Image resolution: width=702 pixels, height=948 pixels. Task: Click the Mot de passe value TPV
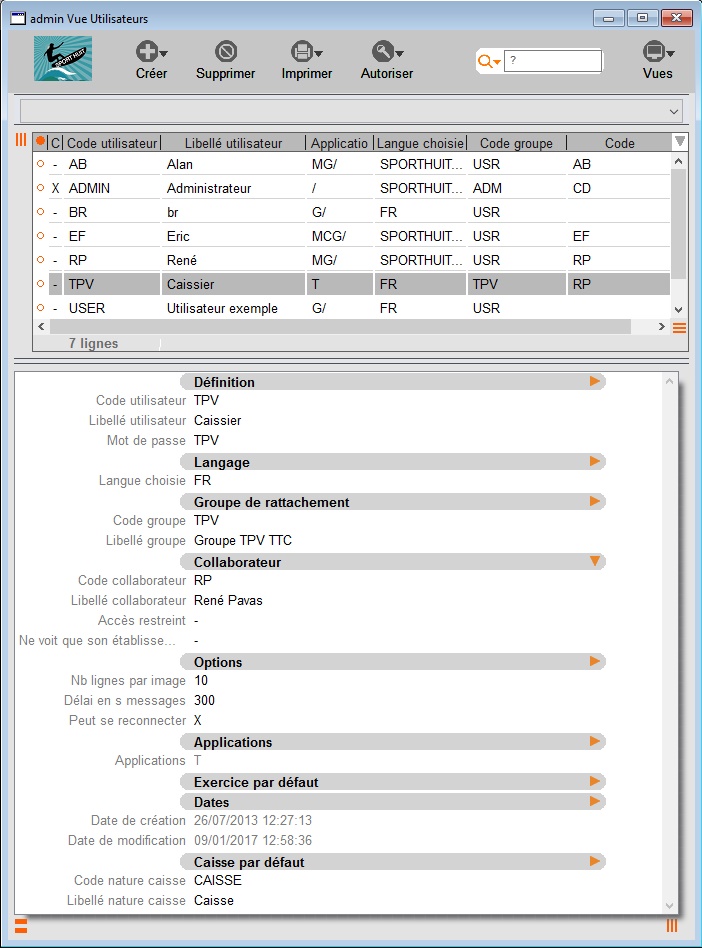click(206, 440)
